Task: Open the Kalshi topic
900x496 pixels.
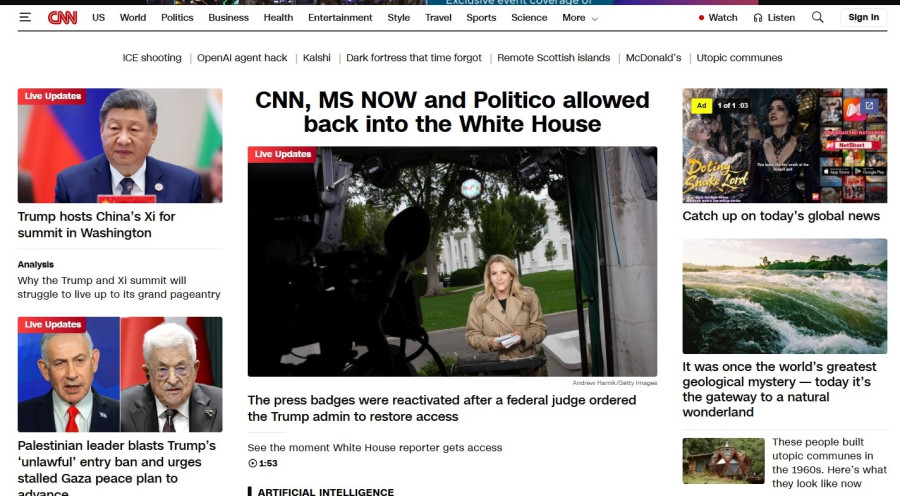Action: pyautogui.click(x=316, y=57)
